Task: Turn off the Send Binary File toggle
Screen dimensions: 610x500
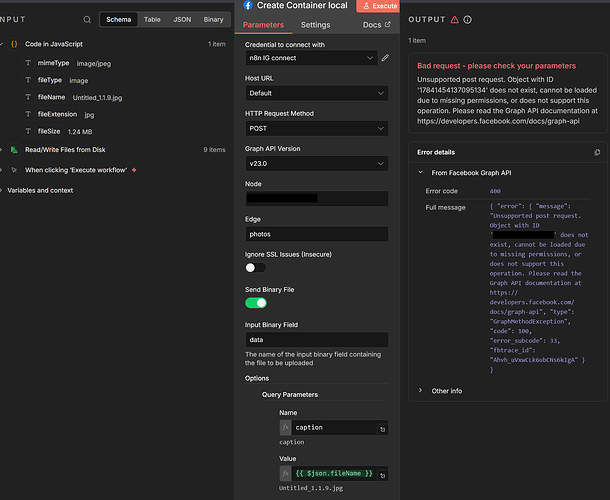Action: pos(255,303)
